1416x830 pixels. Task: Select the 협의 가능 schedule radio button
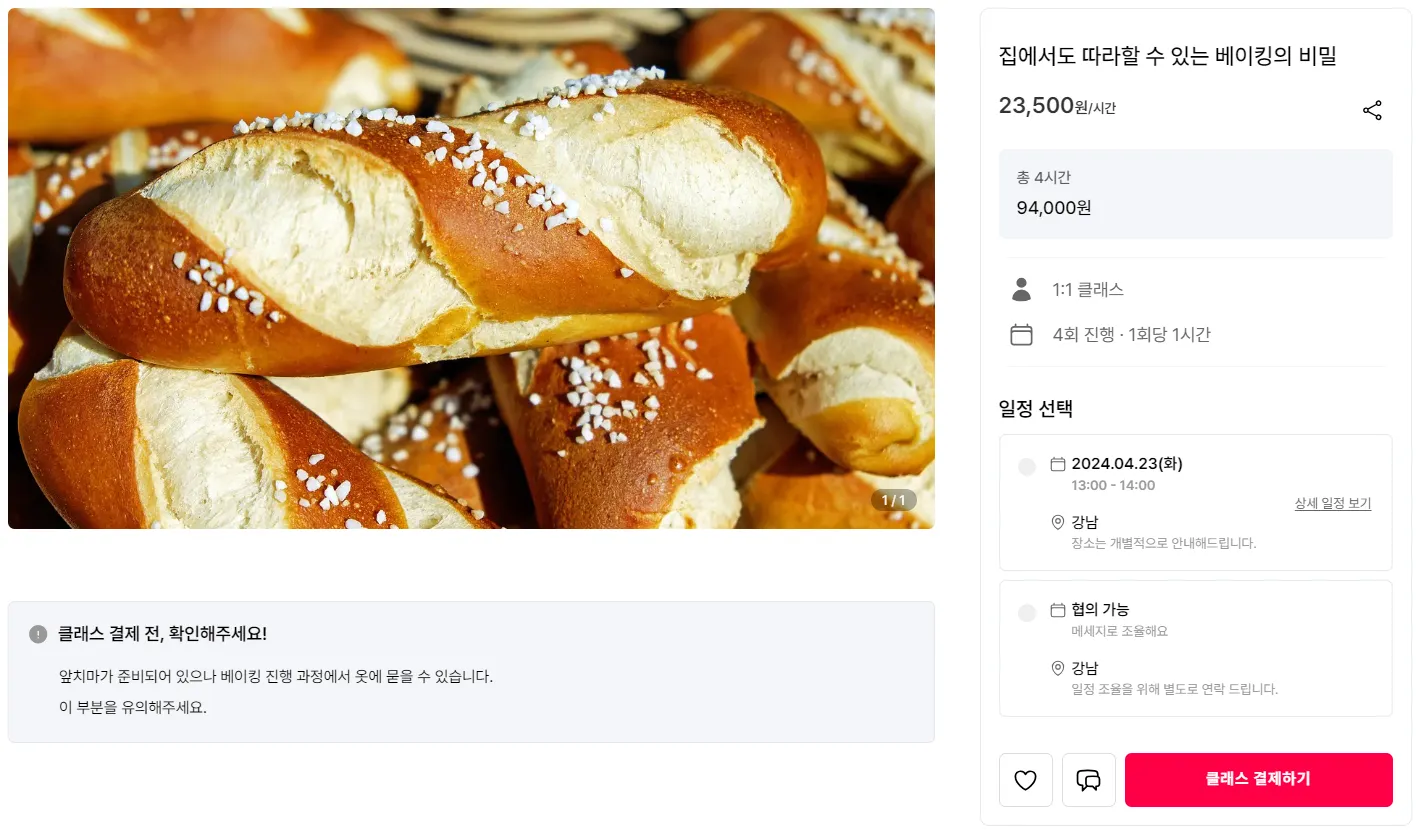pyautogui.click(x=1027, y=613)
